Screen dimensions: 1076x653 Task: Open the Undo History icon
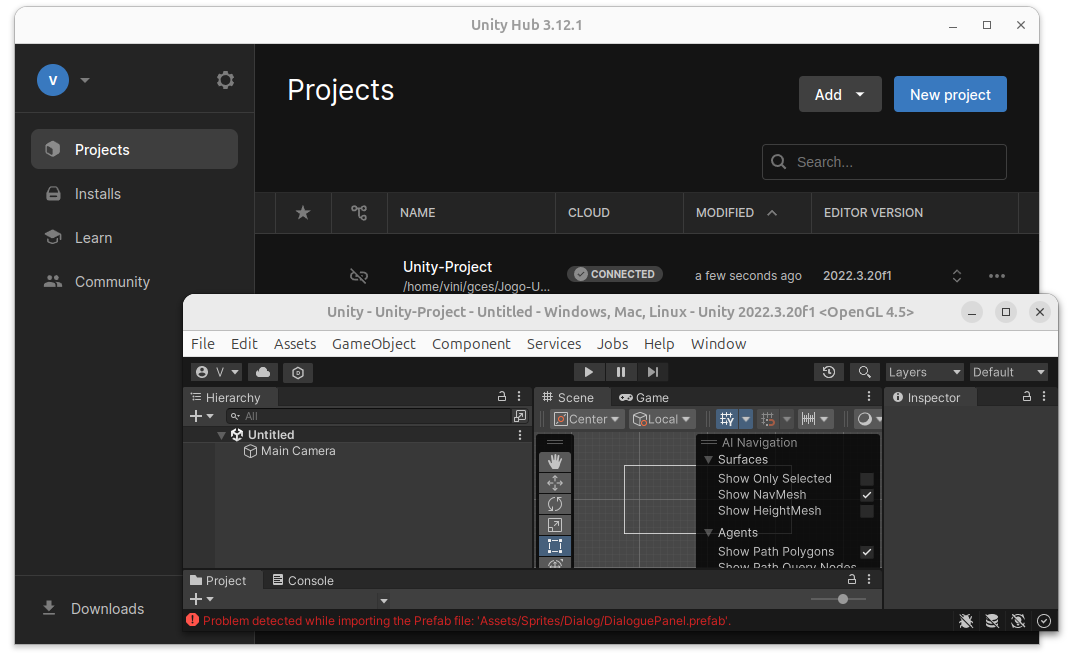click(829, 372)
